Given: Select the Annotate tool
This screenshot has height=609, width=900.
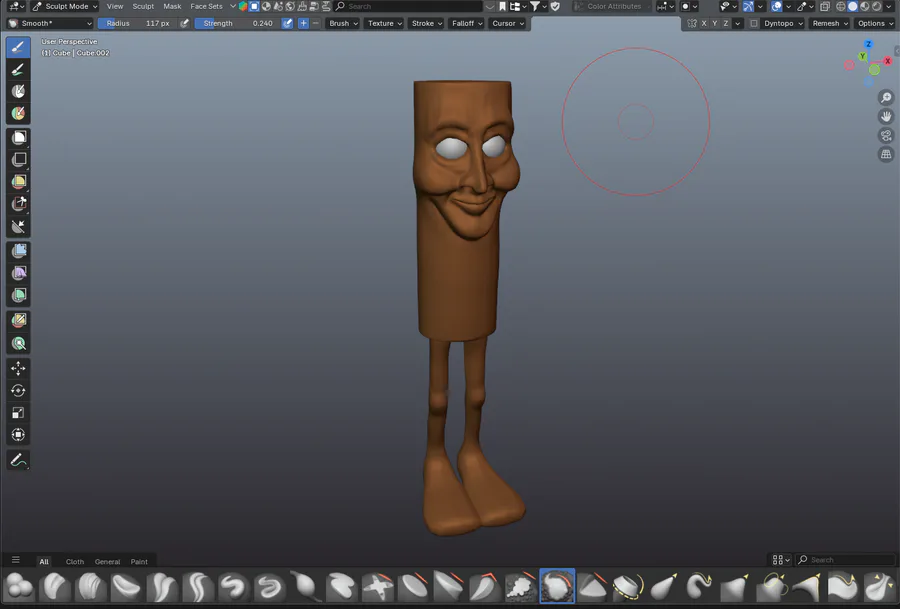Looking at the screenshot, I should 18,460.
